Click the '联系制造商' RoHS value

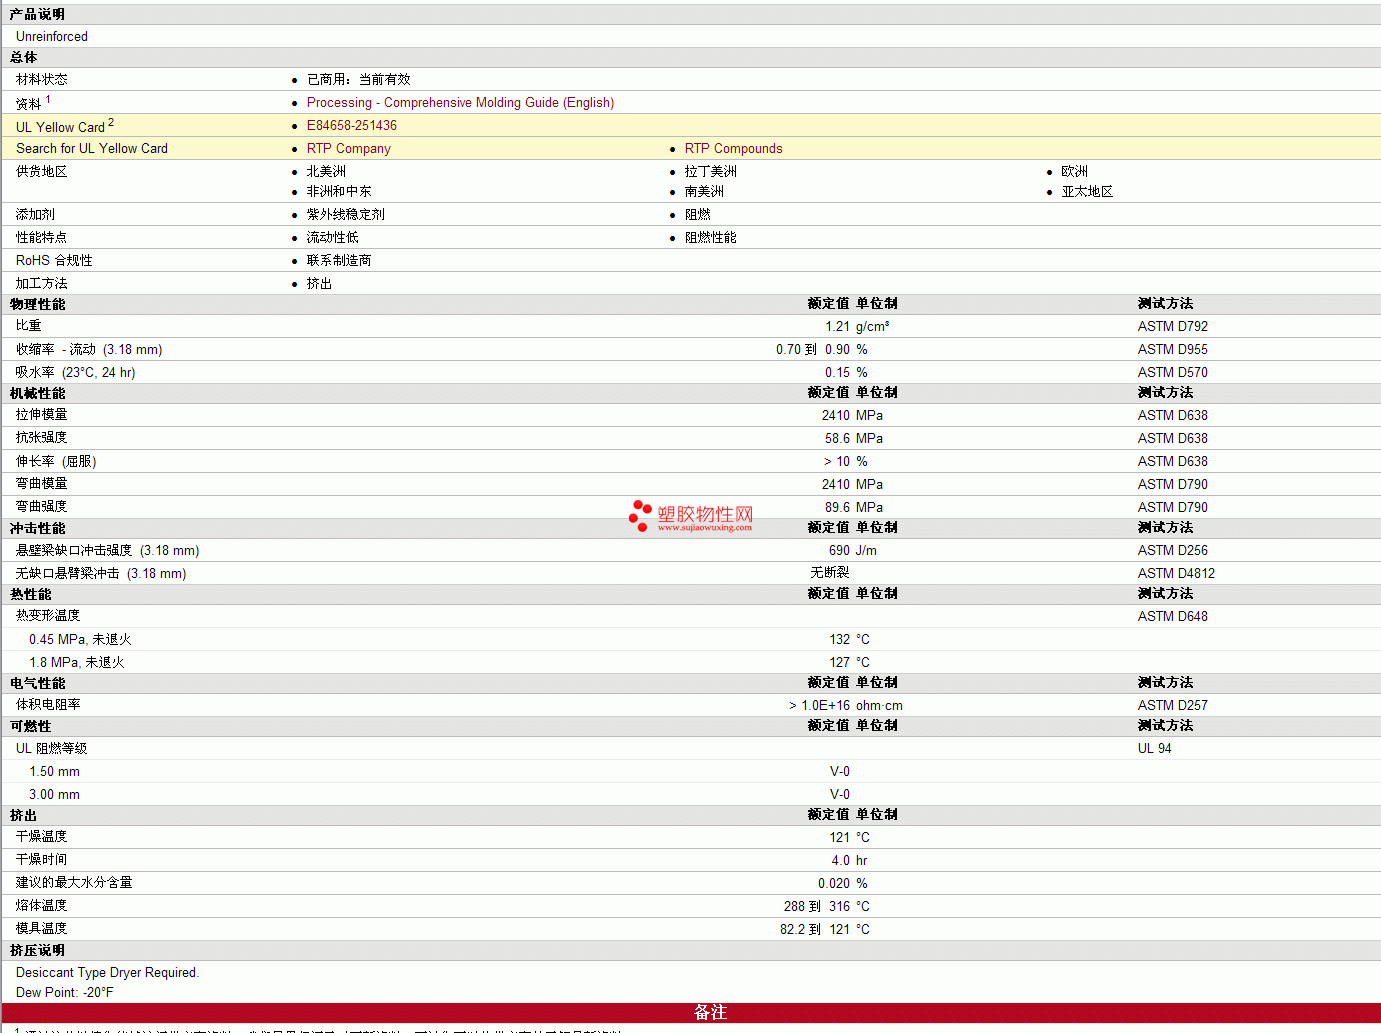pyautogui.click(x=339, y=261)
